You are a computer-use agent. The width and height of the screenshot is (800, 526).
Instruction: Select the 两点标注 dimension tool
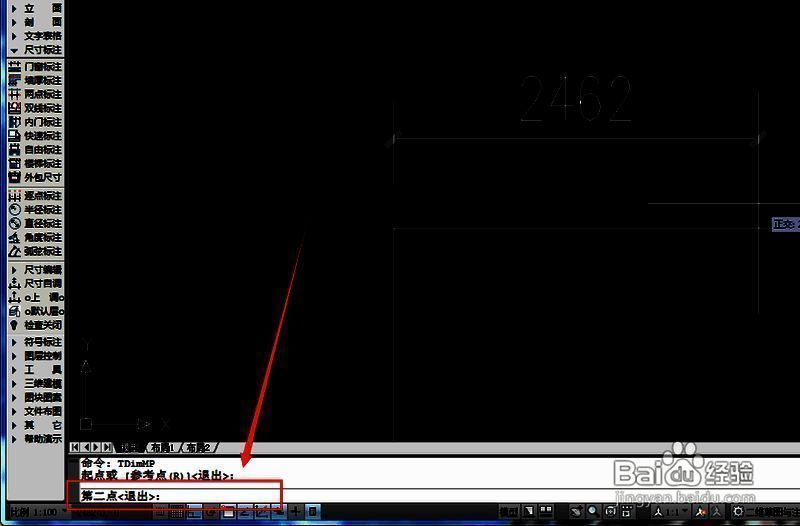coord(35,94)
